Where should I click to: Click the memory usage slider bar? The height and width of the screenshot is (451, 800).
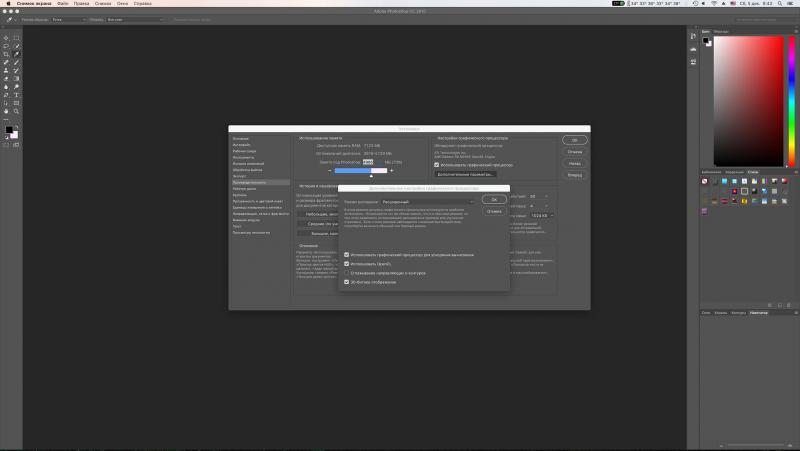click(x=360, y=170)
